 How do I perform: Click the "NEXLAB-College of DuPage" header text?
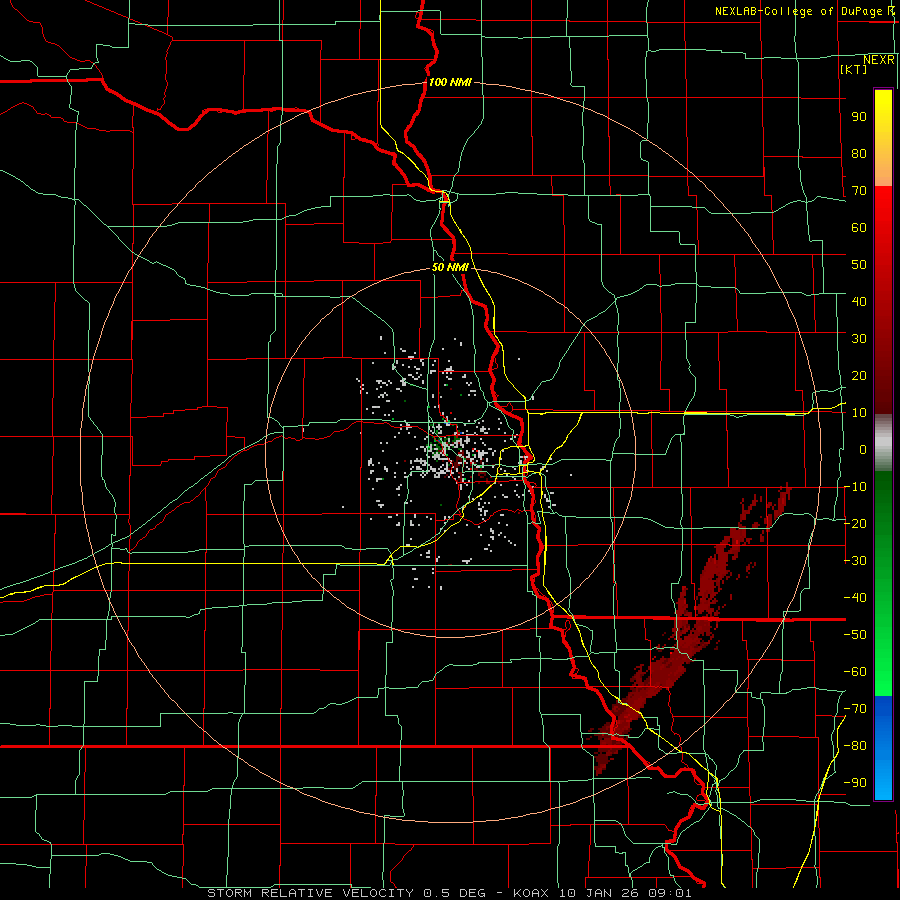[x=798, y=11]
